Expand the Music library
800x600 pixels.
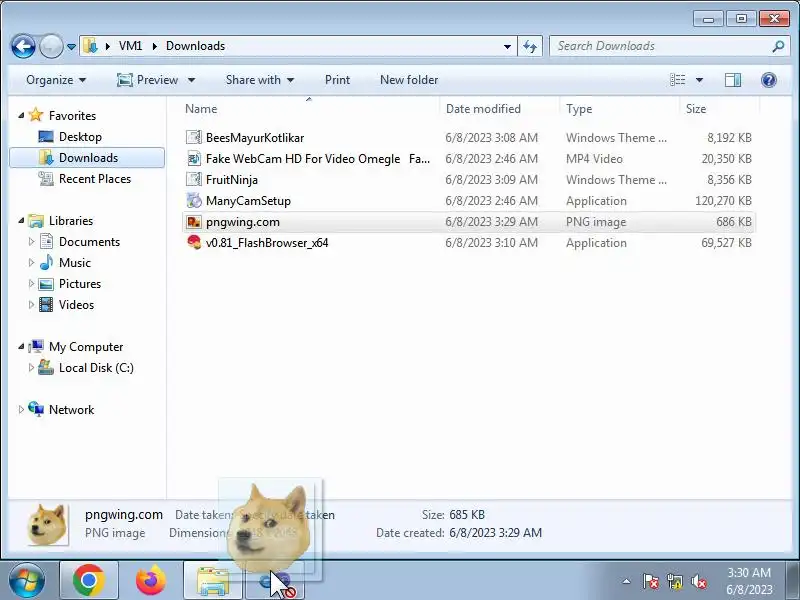click(31, 262)
